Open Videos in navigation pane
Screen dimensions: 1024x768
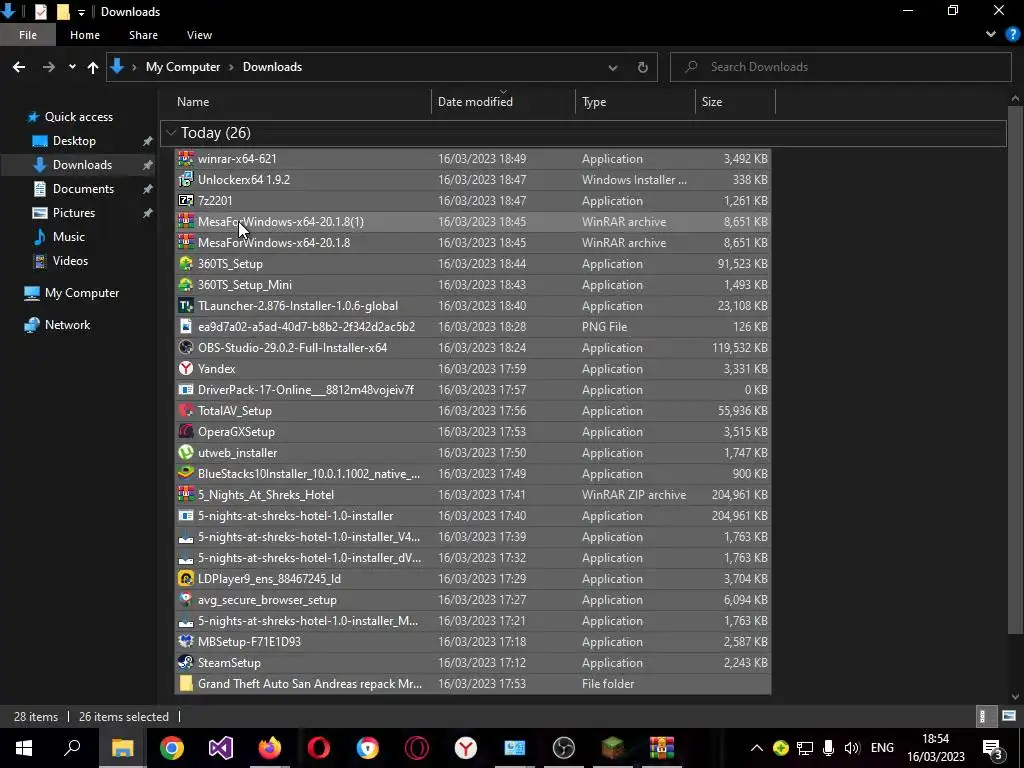click(x=70, y=261)
